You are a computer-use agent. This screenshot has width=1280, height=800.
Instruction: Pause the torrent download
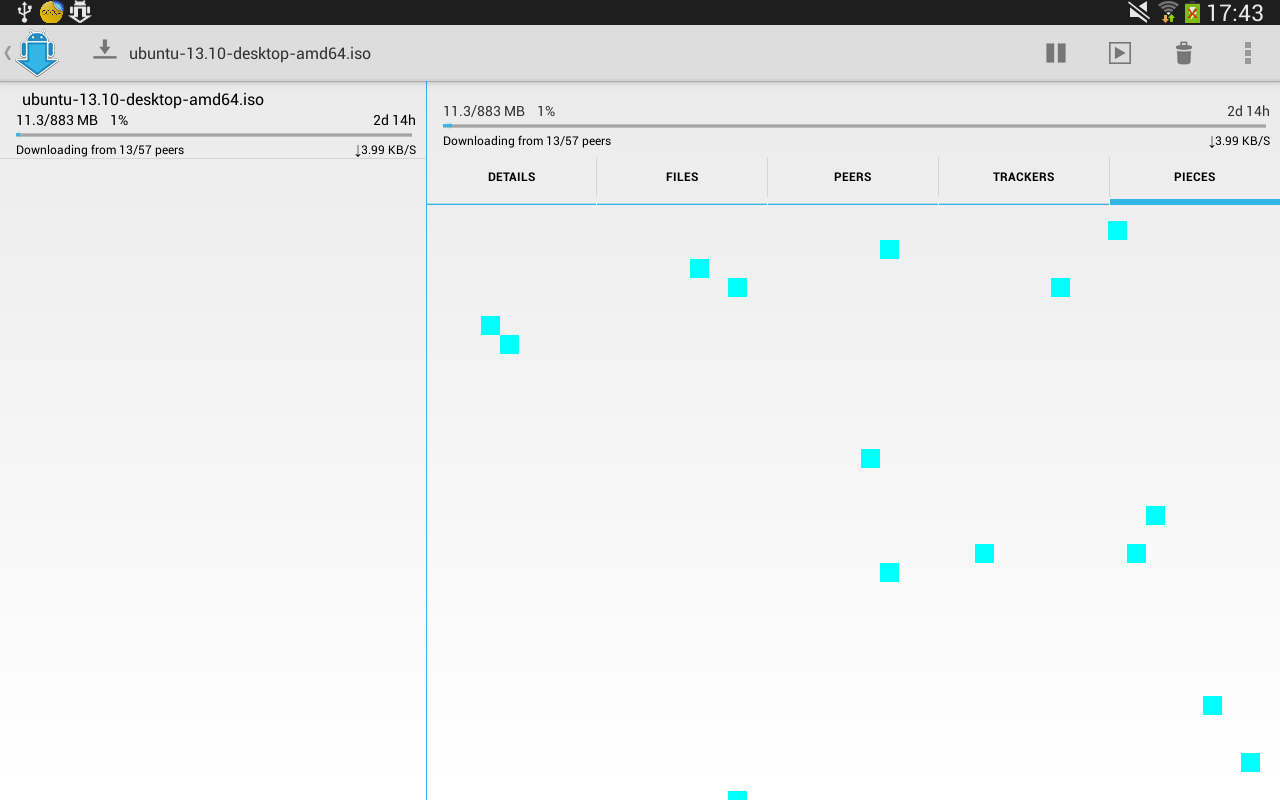[x=1056, y=53]
